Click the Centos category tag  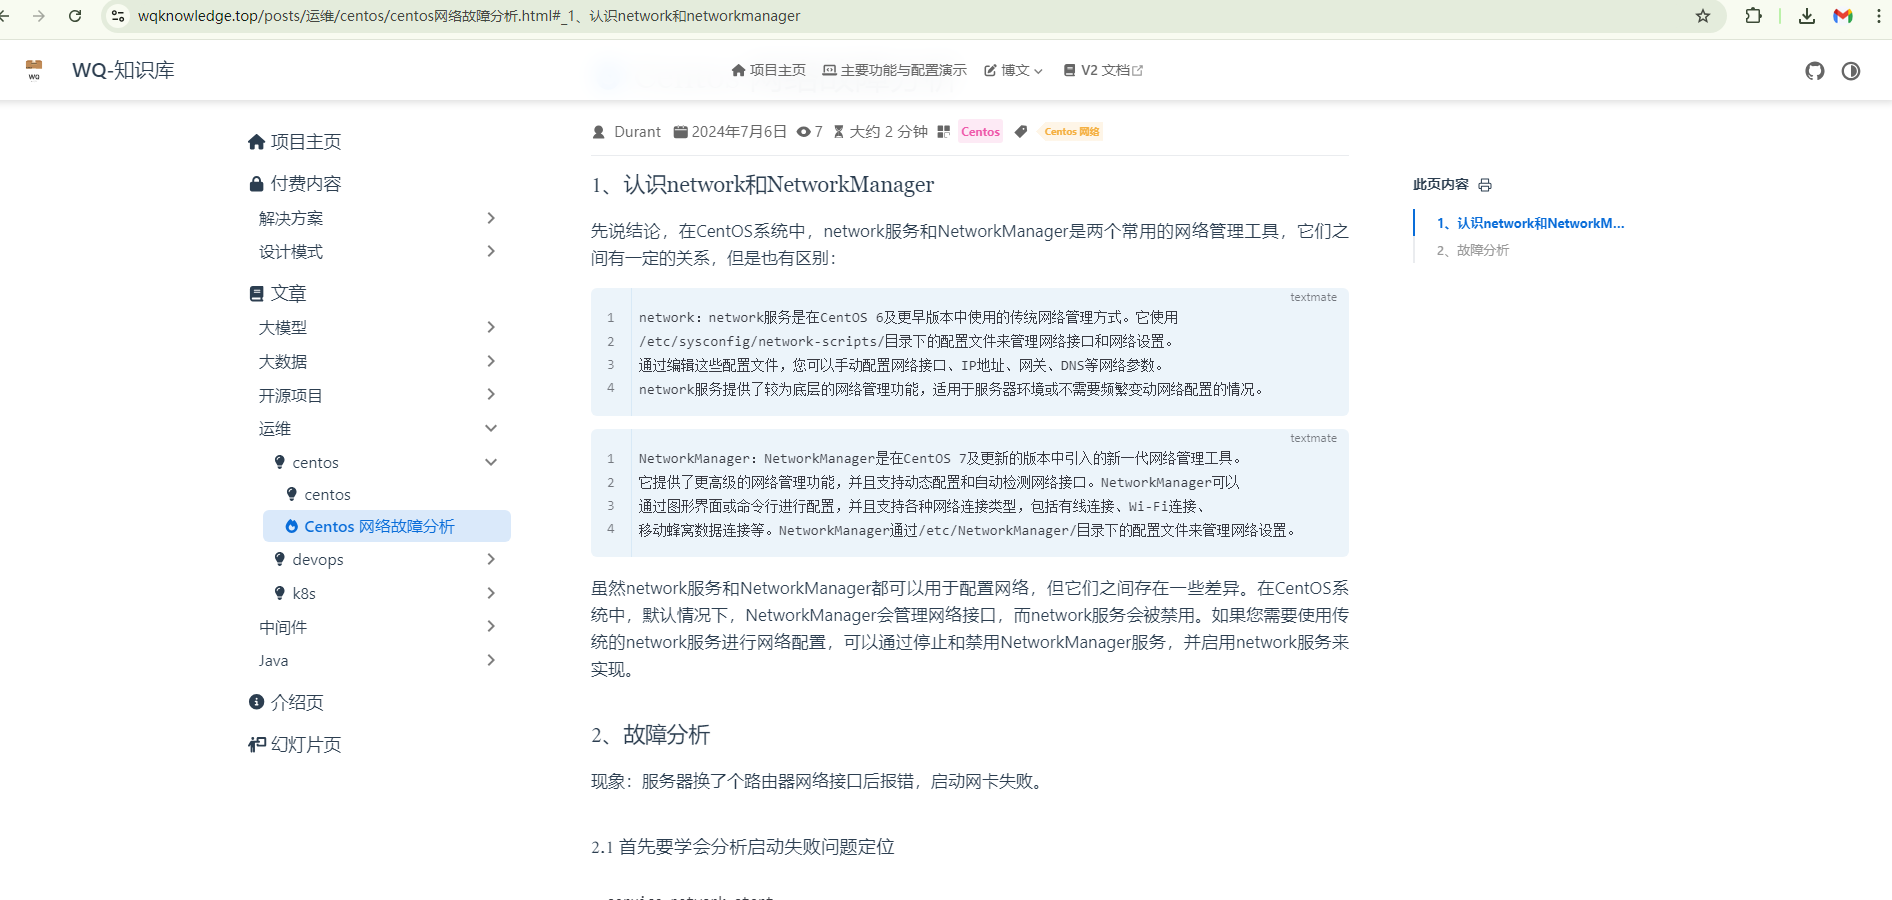tap(980, 132)
